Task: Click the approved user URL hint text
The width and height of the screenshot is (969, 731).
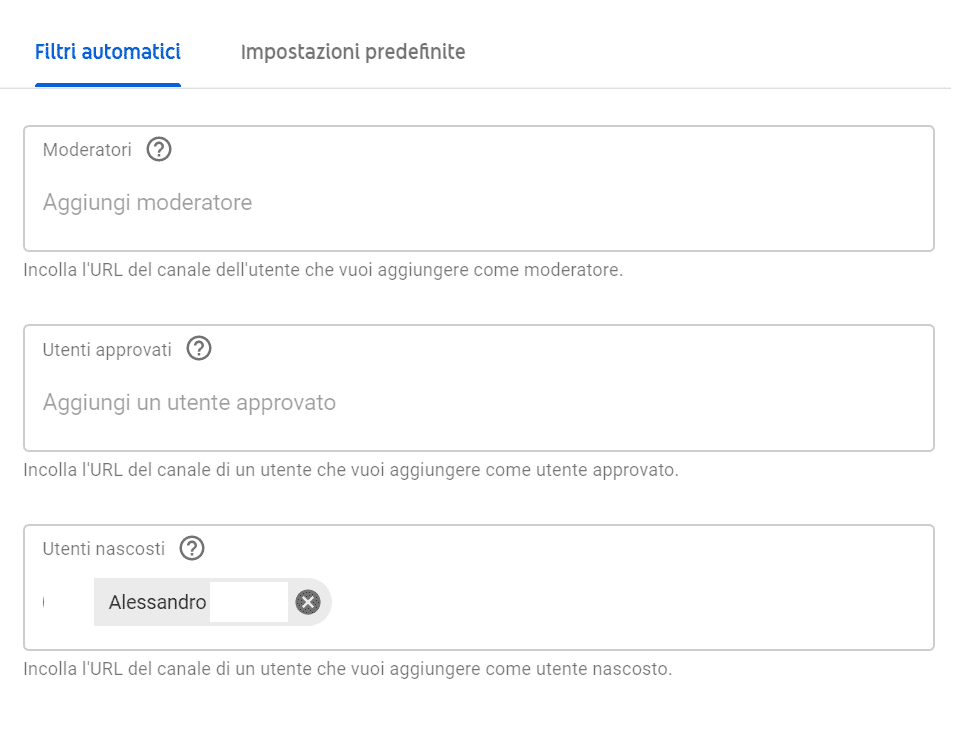Action: click(x=351, y=470)
